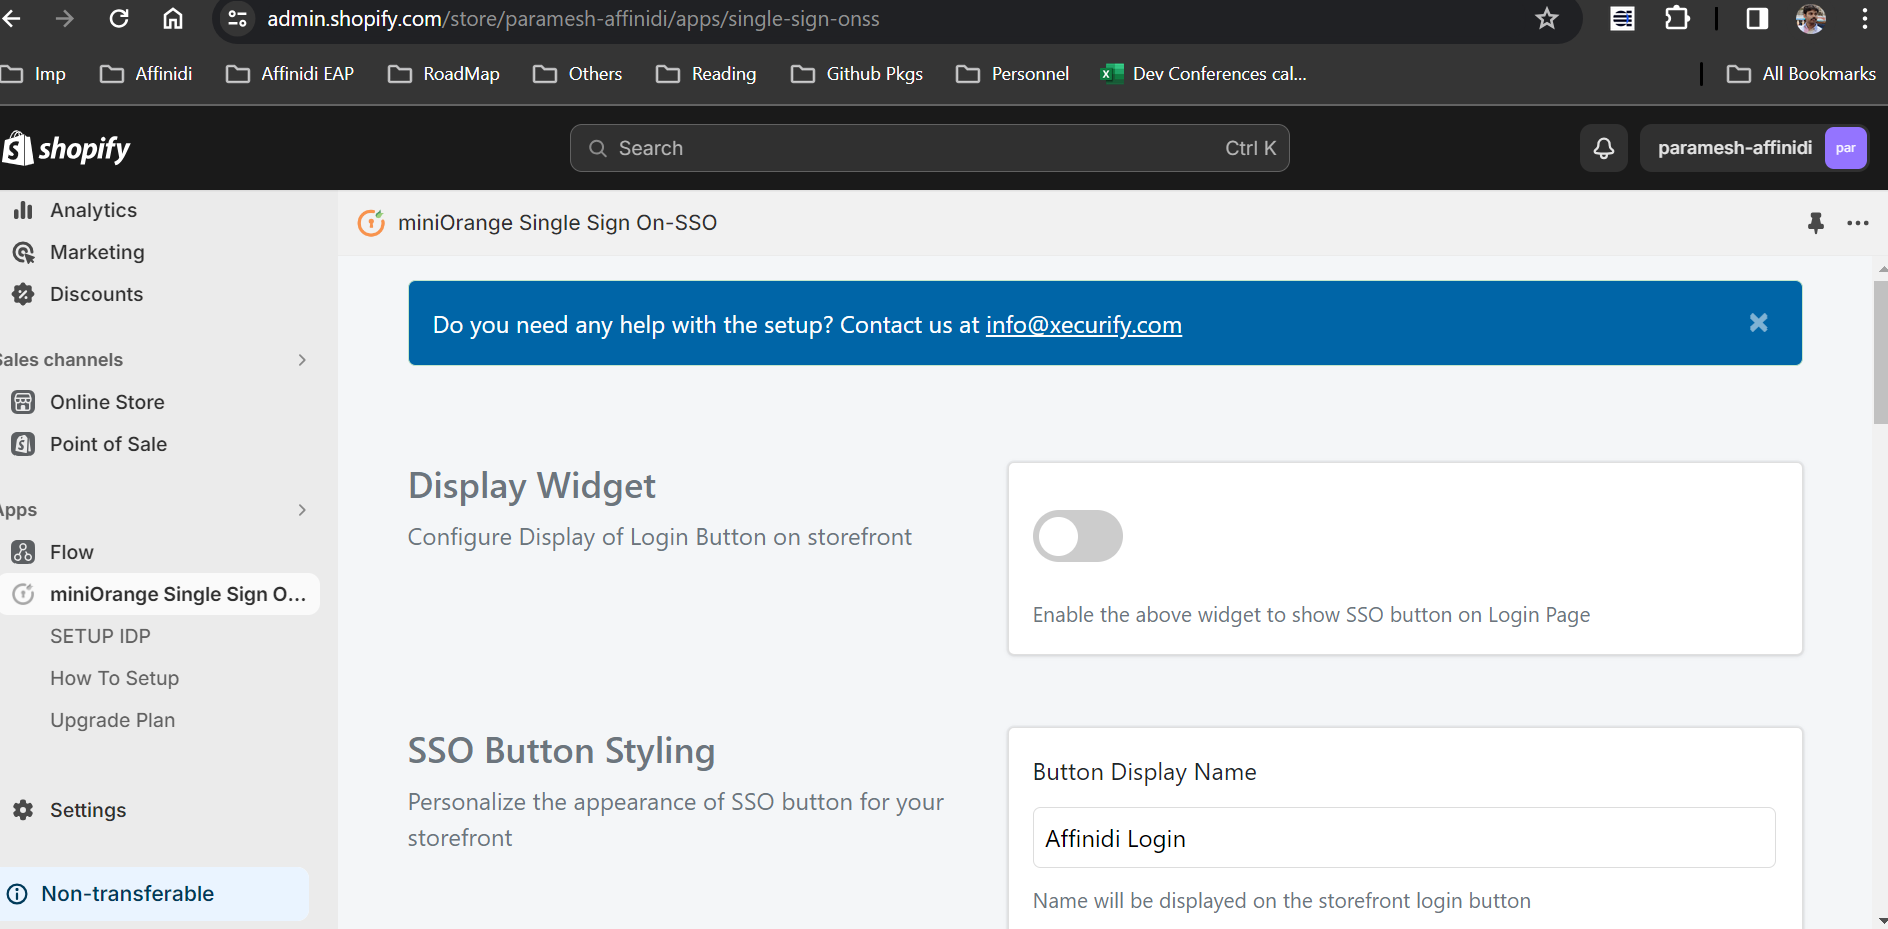The height and width of the screenshot is (929, 1888).
Task: Select miniOrange Single Sign On app
Action: [160, 594]
